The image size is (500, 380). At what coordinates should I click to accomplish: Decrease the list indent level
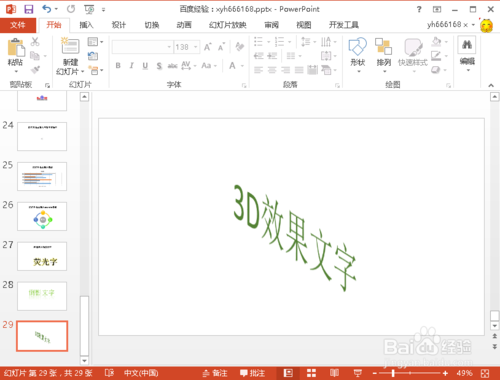point(258,56)
